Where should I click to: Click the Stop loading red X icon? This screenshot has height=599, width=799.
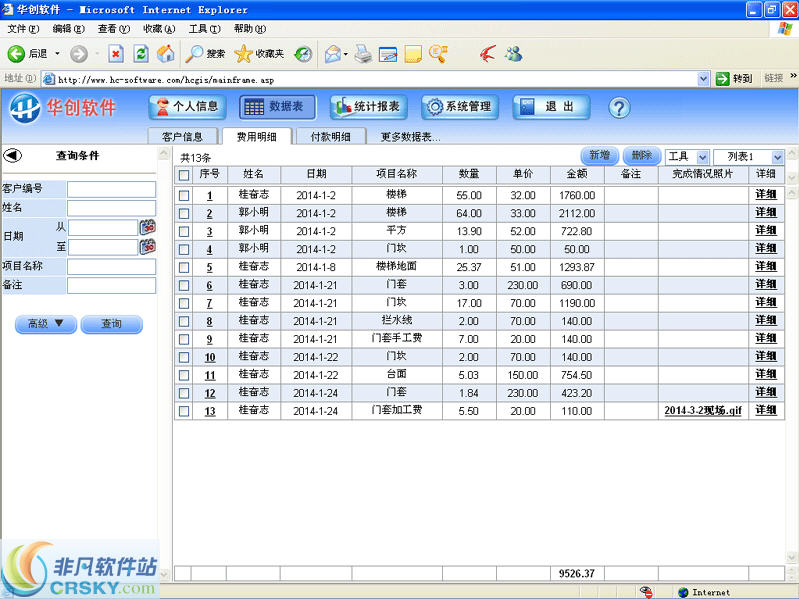(x=116, y=53)
